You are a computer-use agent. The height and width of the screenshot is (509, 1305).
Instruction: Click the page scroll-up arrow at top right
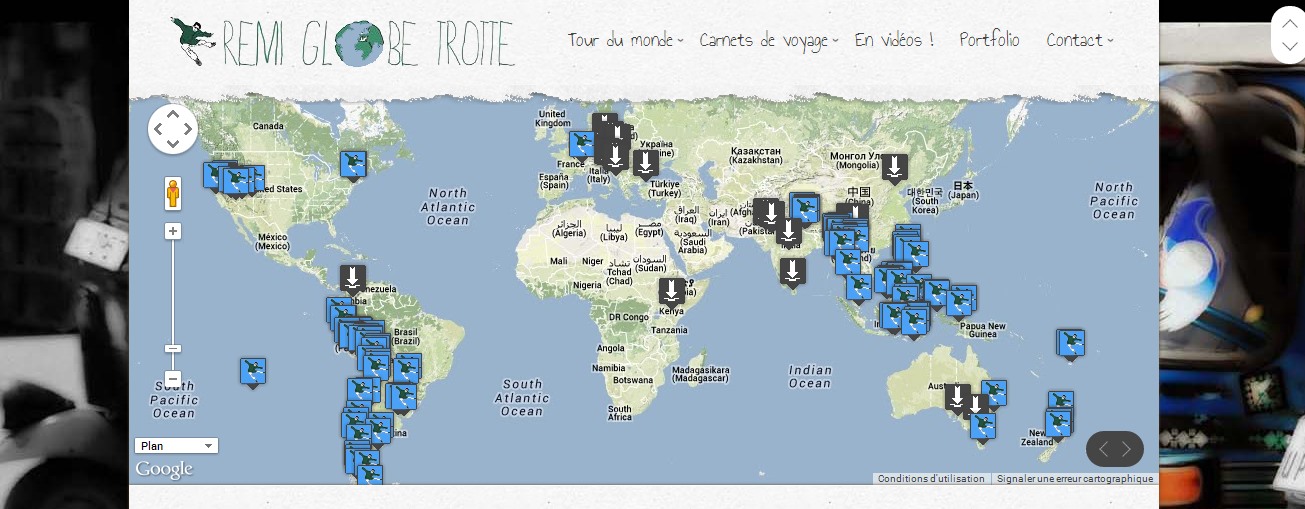coord(1289,22)
